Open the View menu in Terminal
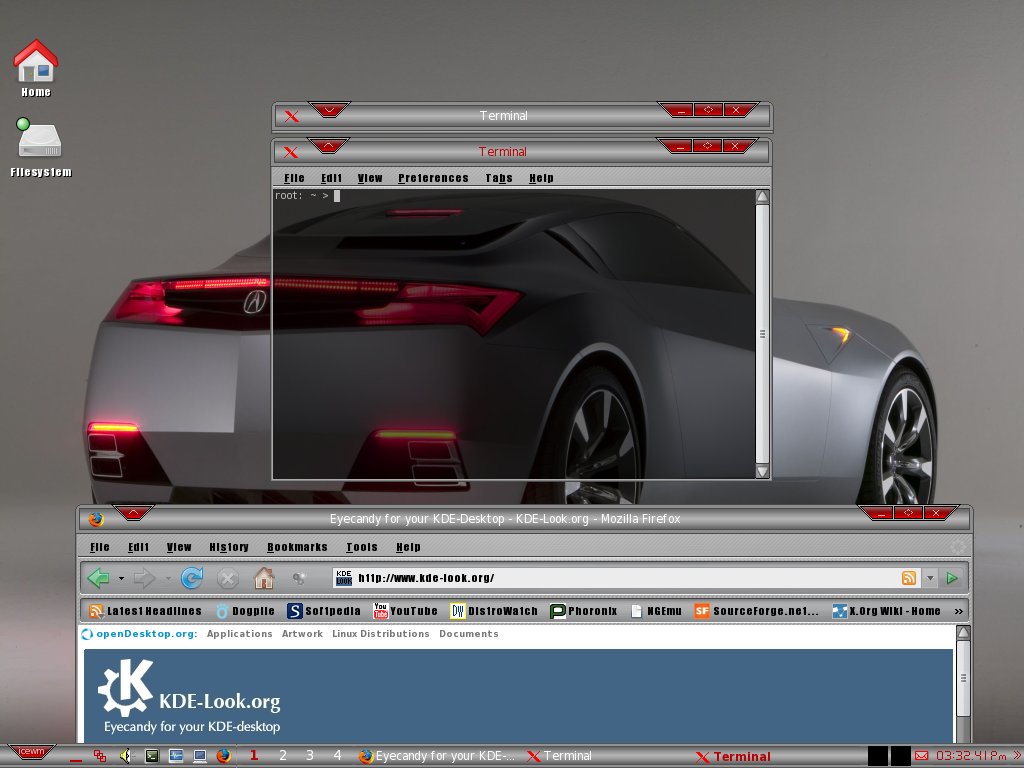1024x768 pixels. point(370,178)
